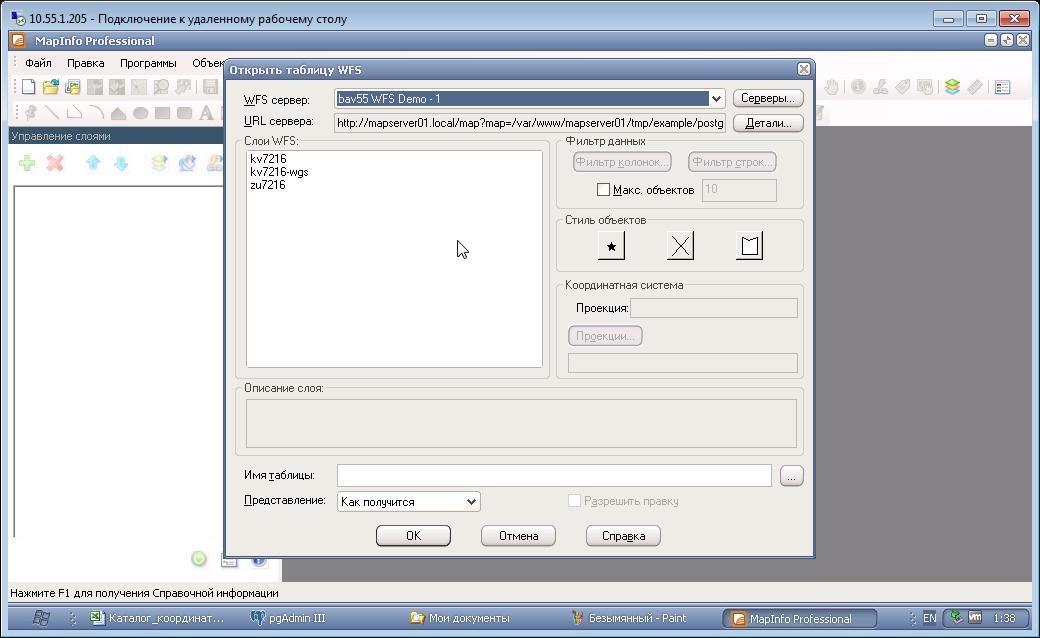Click the Отмена button
The image size is (1040, 638).
(x=518, y=536)
